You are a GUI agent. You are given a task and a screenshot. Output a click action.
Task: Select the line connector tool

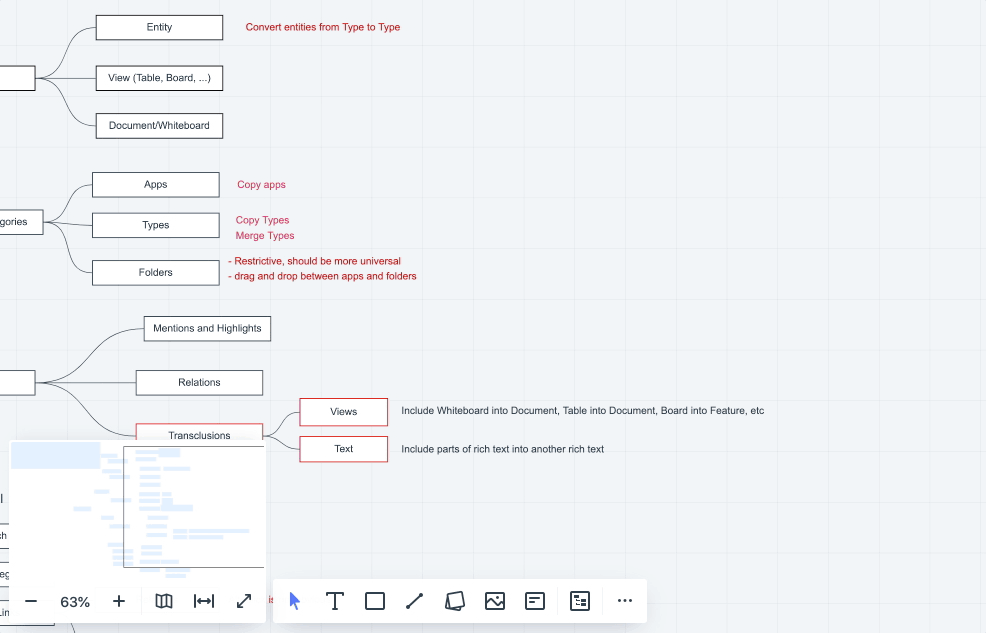[x=415, y=601]
